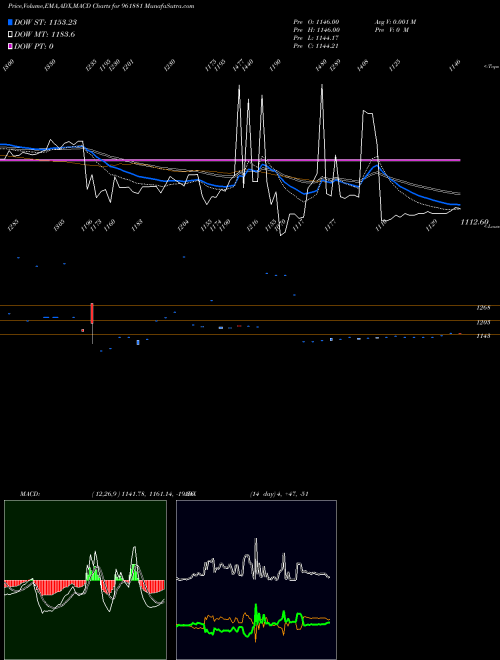Click the 'Pre L: 1144.17' value

click(x=316, y=38)
